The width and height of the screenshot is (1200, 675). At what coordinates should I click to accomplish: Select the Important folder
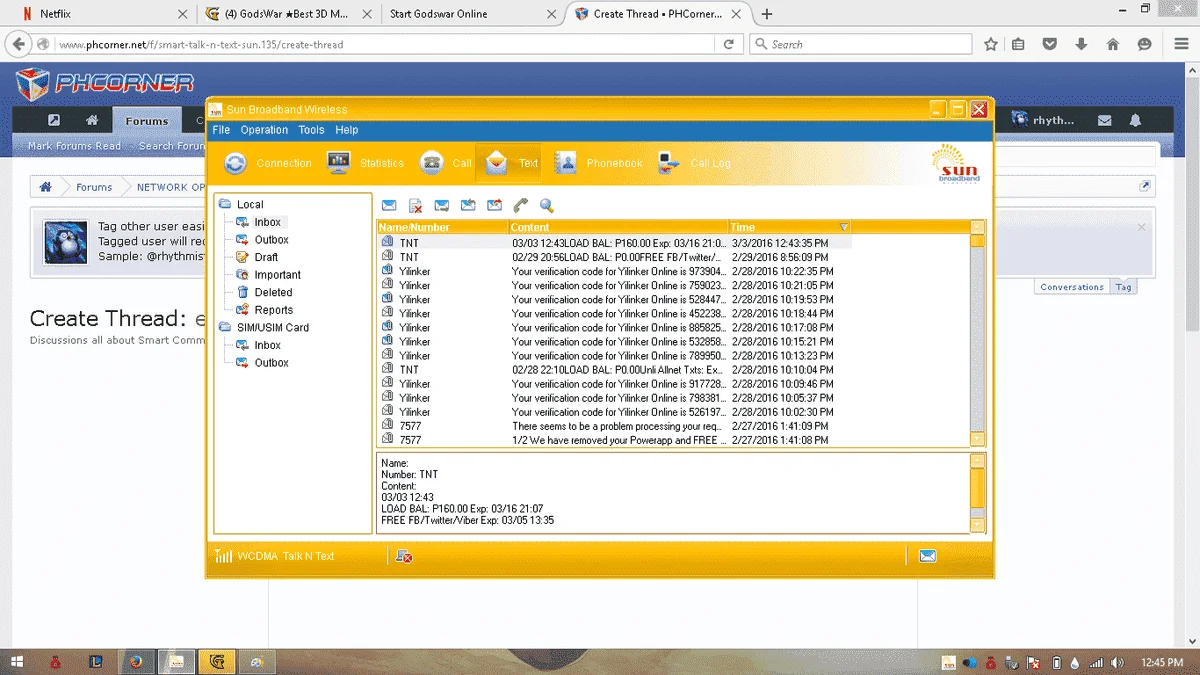[x=277, y=275]
